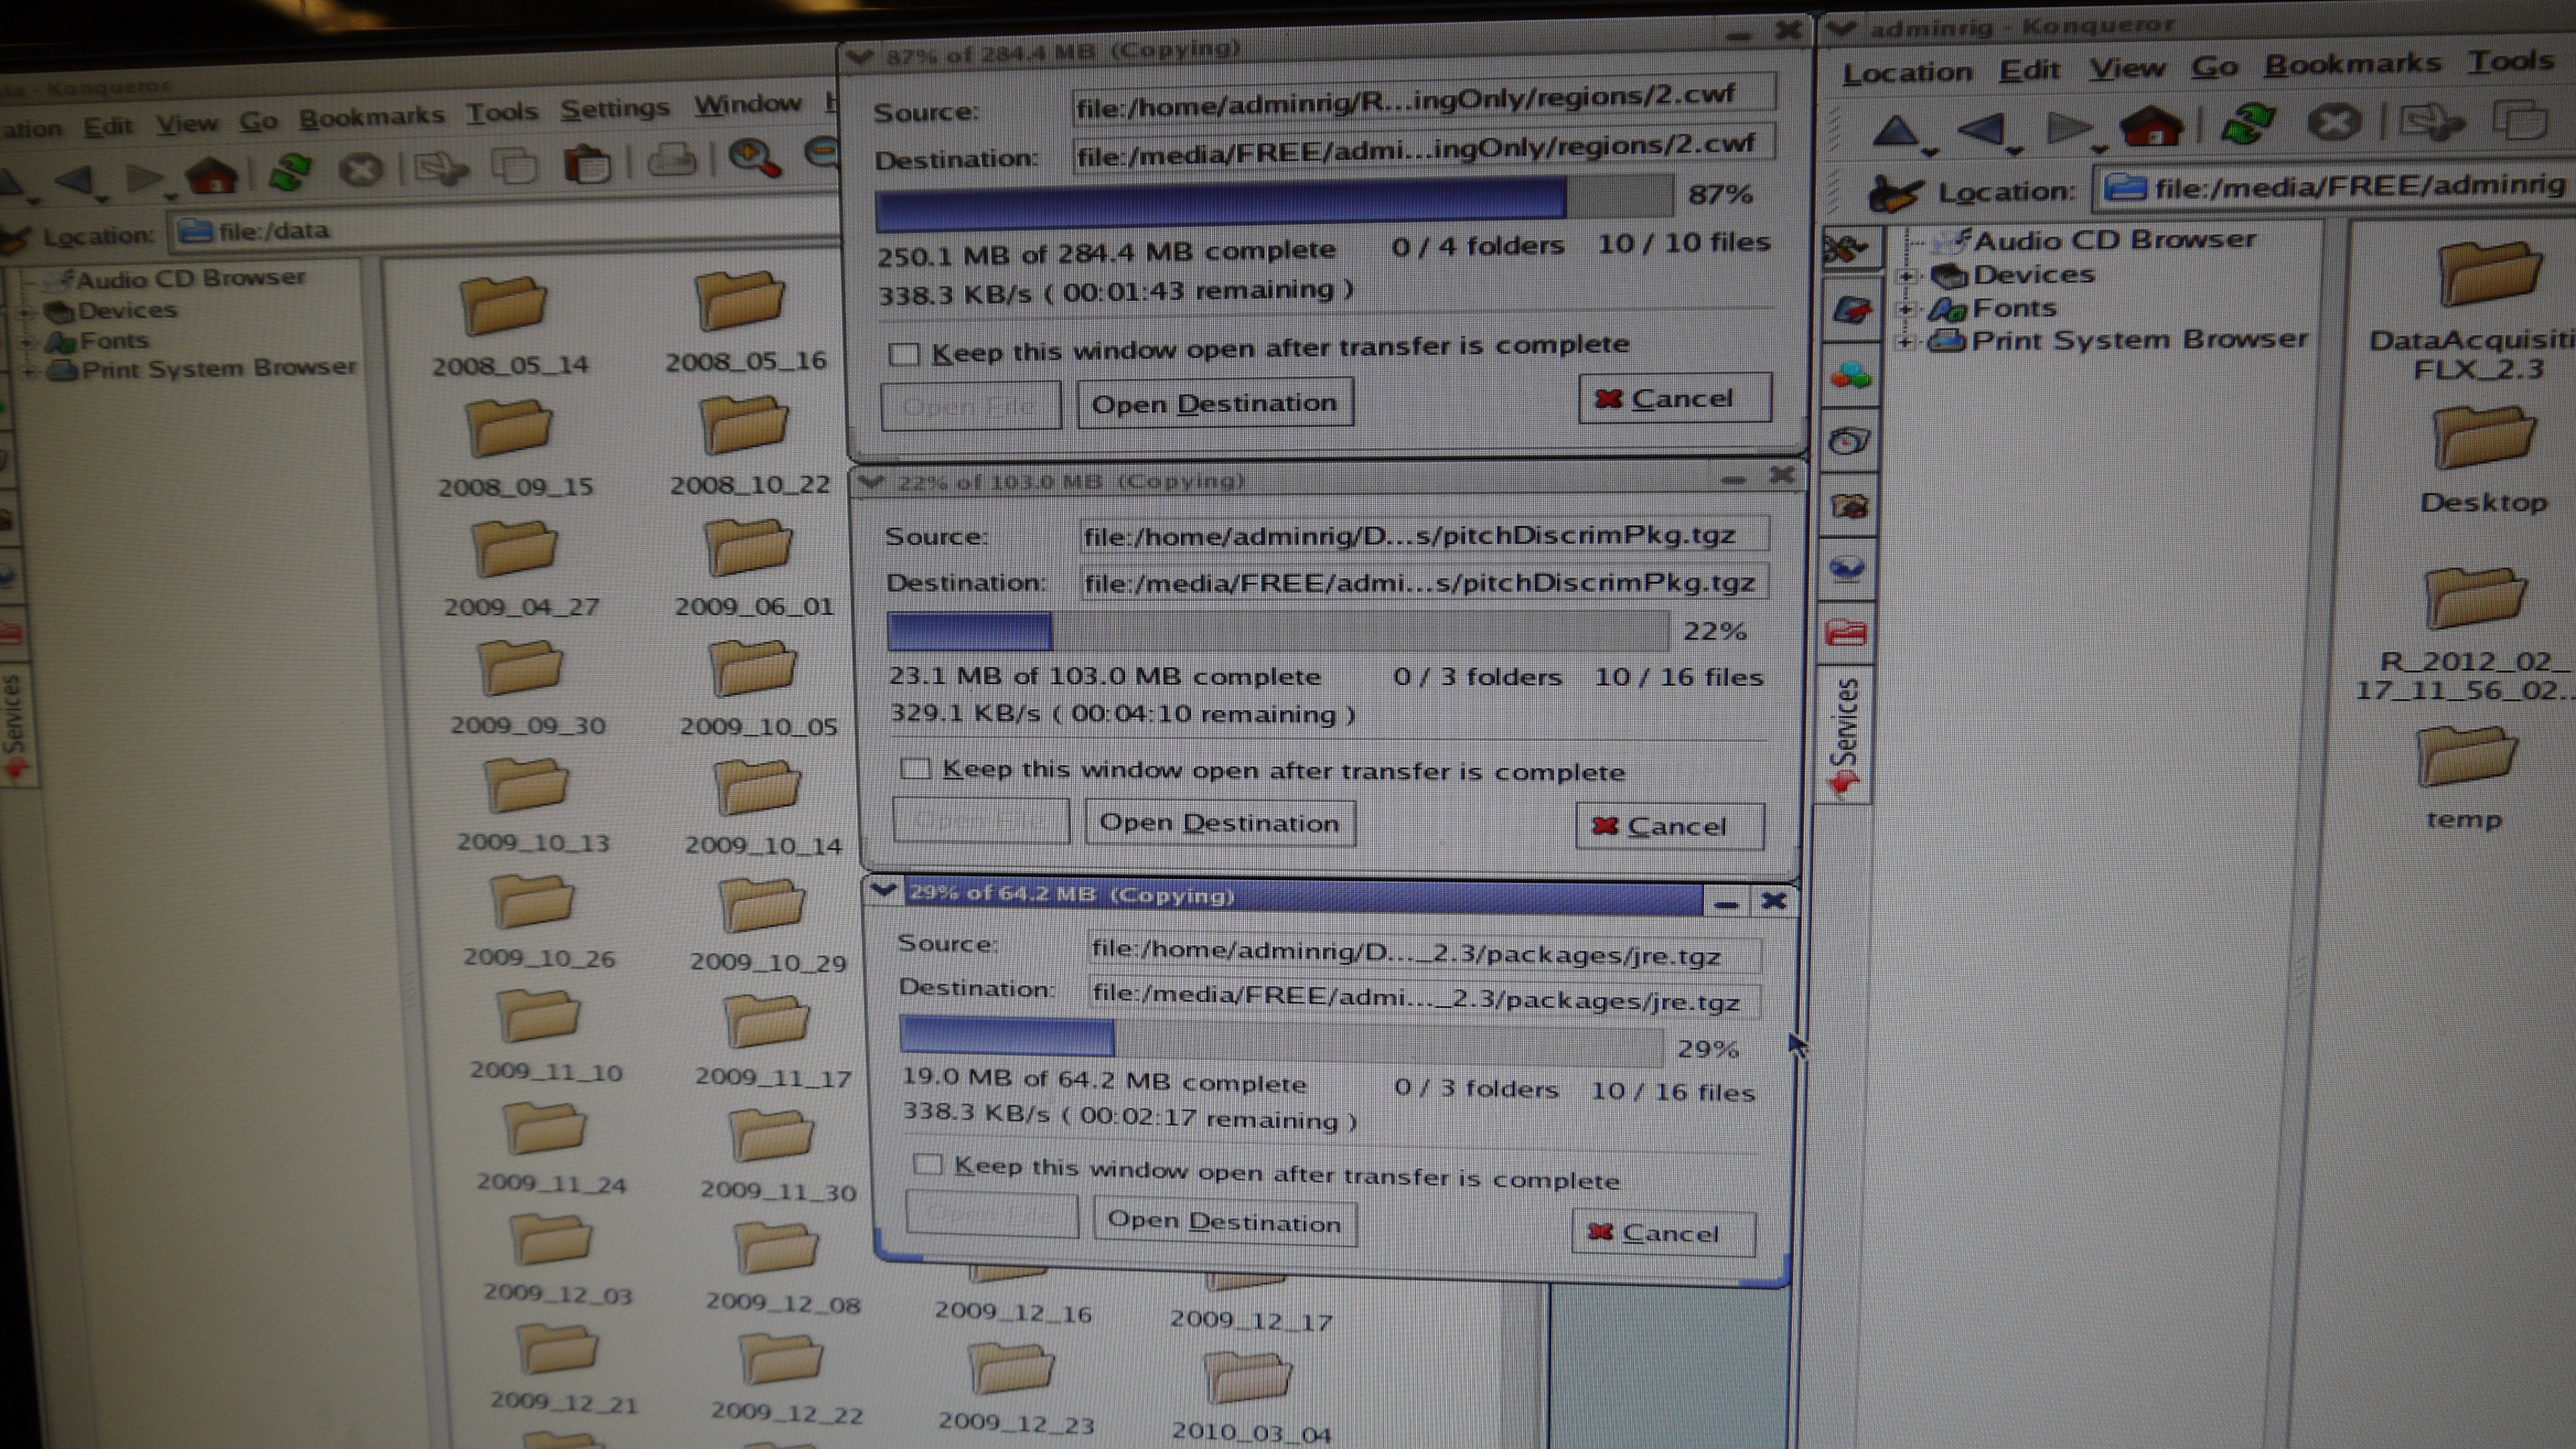Expand Fonts tree node in adminrig Konqueror

[1906, 309]
